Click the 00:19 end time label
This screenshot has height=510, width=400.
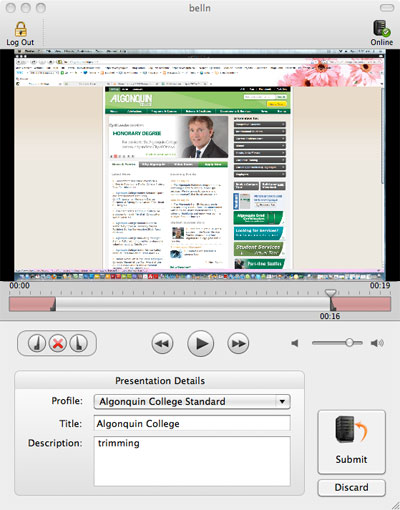coord(380,285)
